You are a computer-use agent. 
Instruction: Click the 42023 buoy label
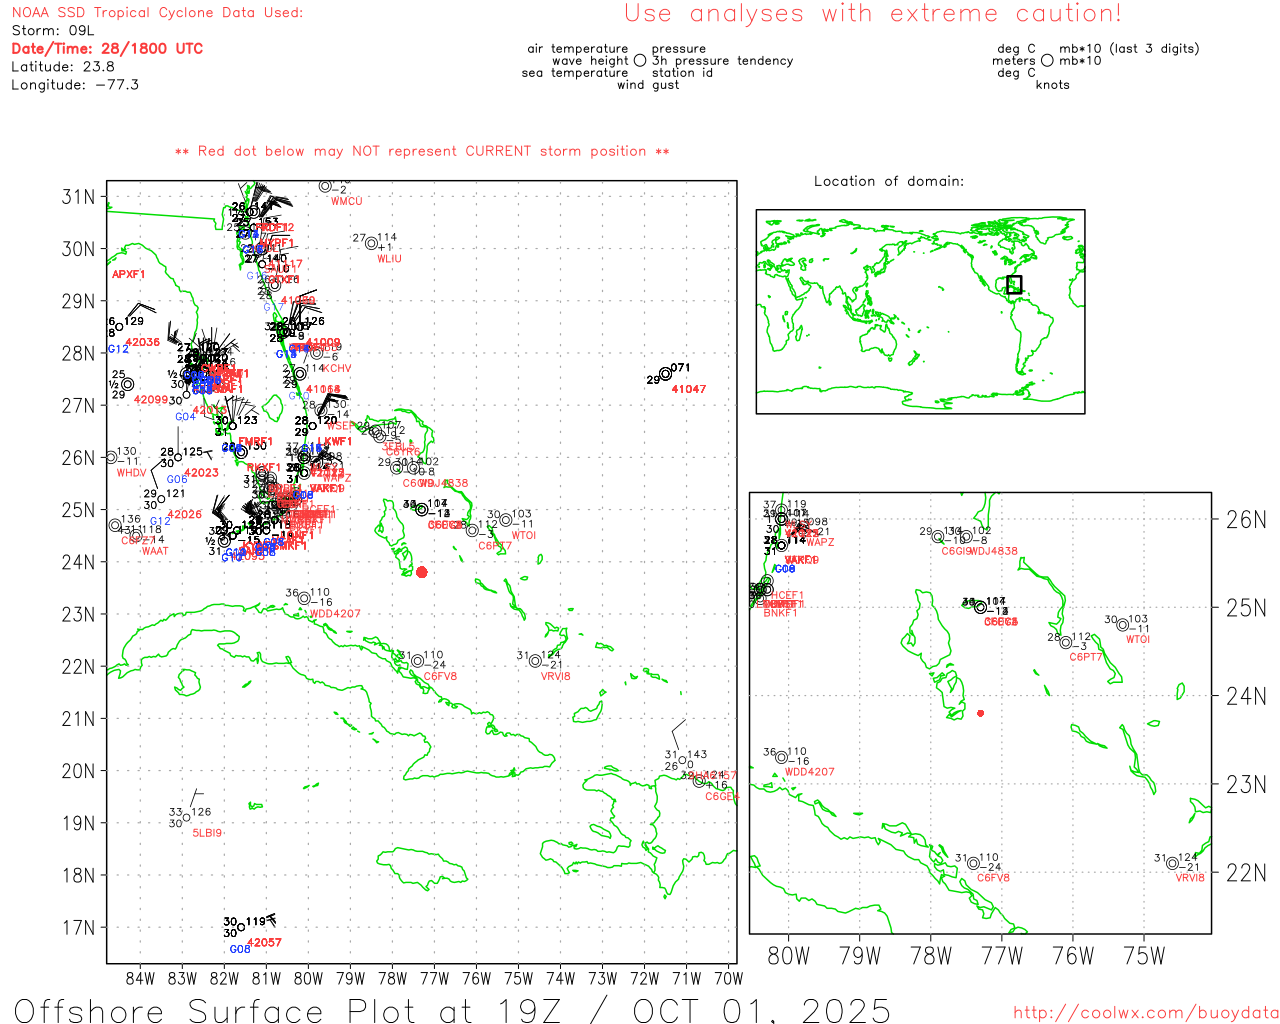pyautogui.click(x=201, y=473)
